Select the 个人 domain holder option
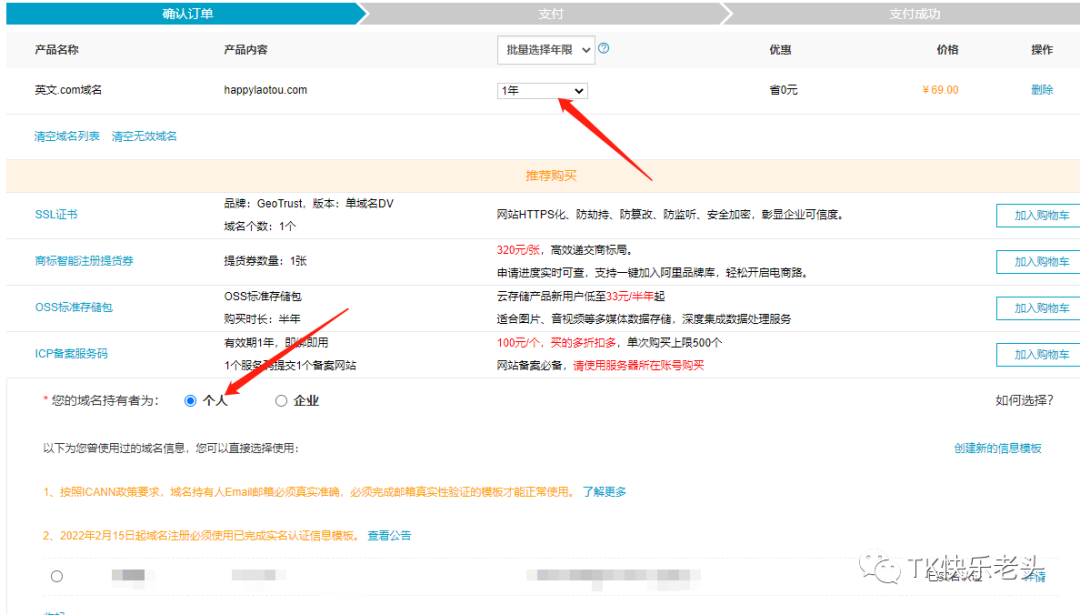 (x=190, y=400)
